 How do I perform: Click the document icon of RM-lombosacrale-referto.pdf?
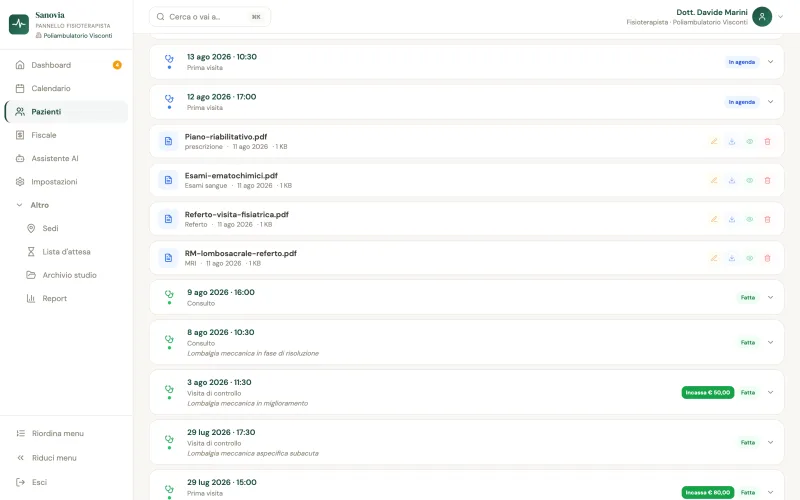click(x=168, y=258)
